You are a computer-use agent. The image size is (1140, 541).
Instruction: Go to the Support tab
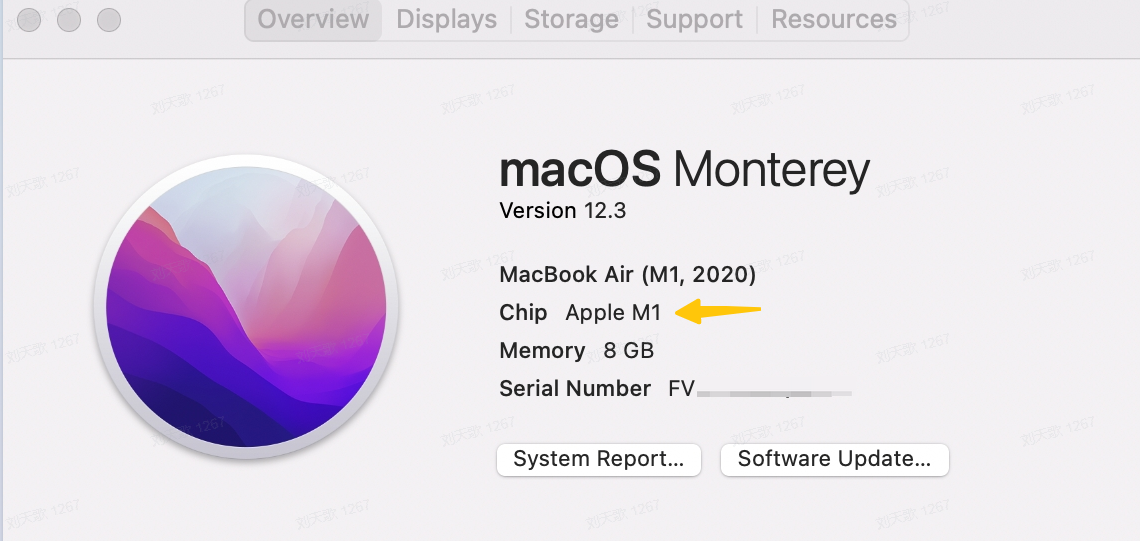[694, 20]
